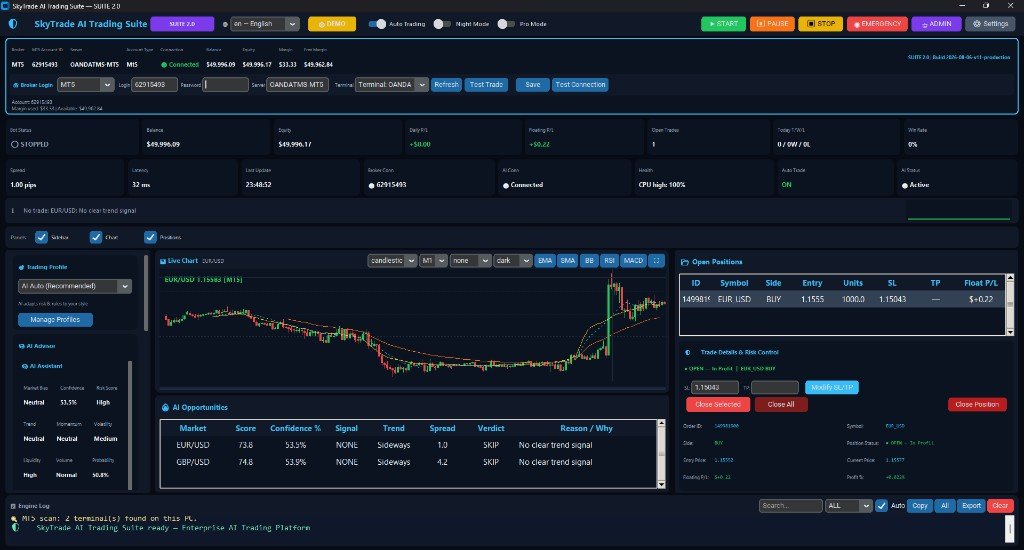This screenshot has height=550, width=1024.
Task: Open the candlestick chart type dropdown
Action: point(392,261)
